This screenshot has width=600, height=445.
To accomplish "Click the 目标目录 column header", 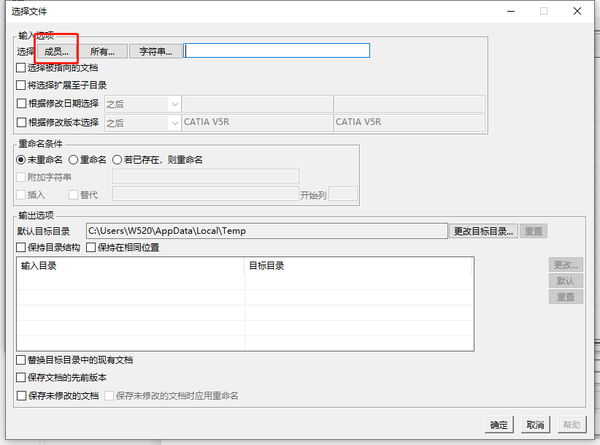I will click(358, 266).
